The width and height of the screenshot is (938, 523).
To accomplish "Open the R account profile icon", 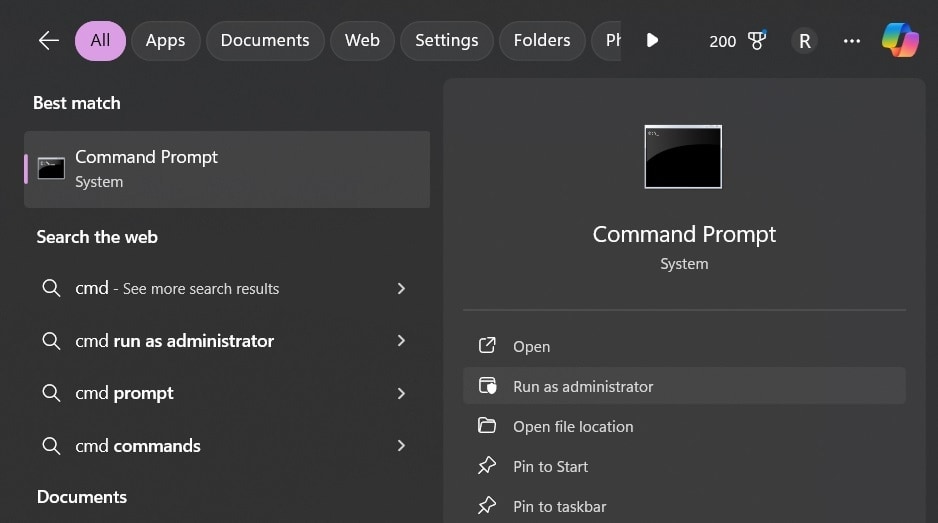I will pyautogui.click(x=805, y=41).
